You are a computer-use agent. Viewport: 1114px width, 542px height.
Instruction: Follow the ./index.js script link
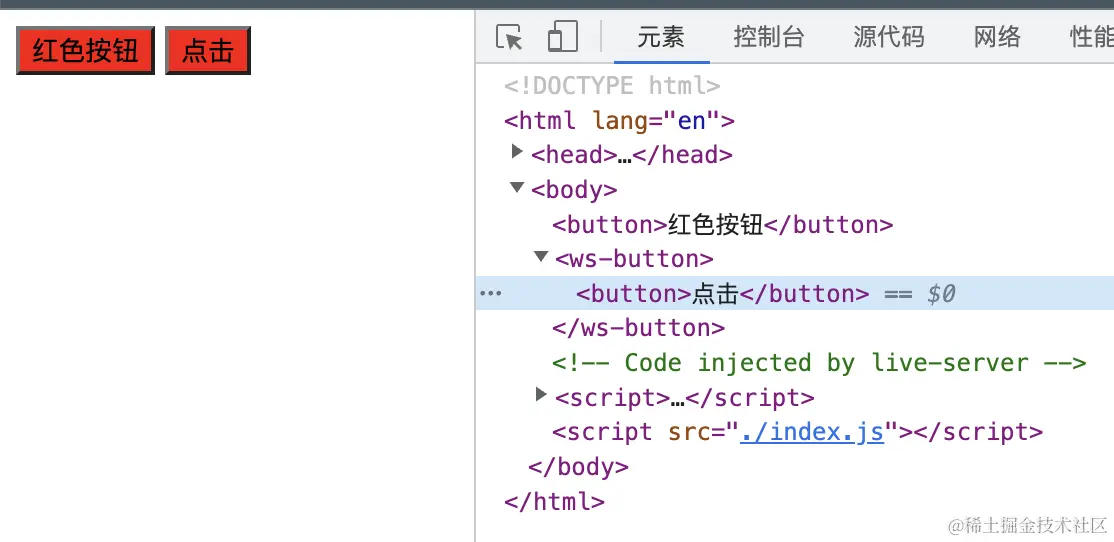click(811, 432)
